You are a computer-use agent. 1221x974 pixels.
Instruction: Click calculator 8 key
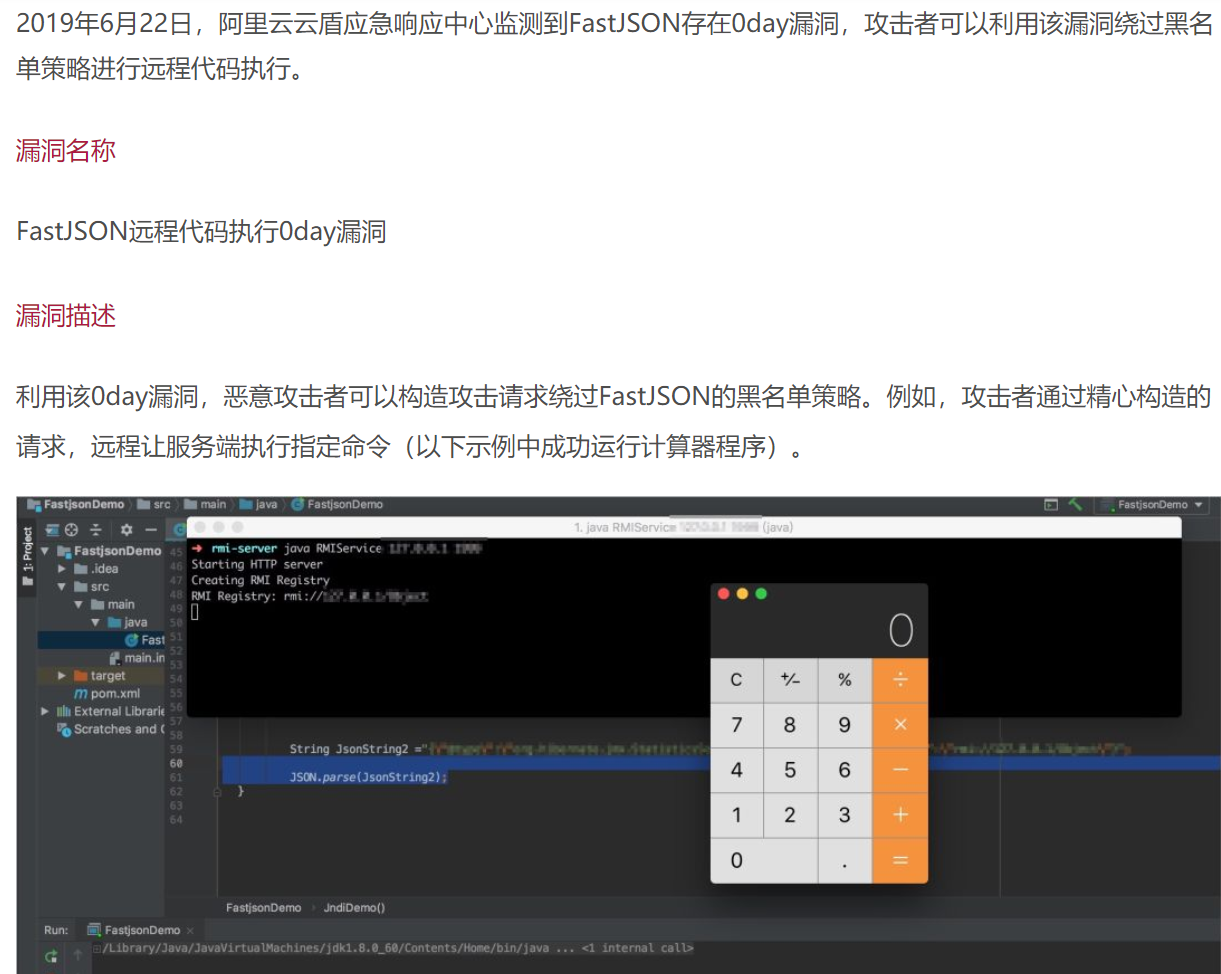(790, 725)
